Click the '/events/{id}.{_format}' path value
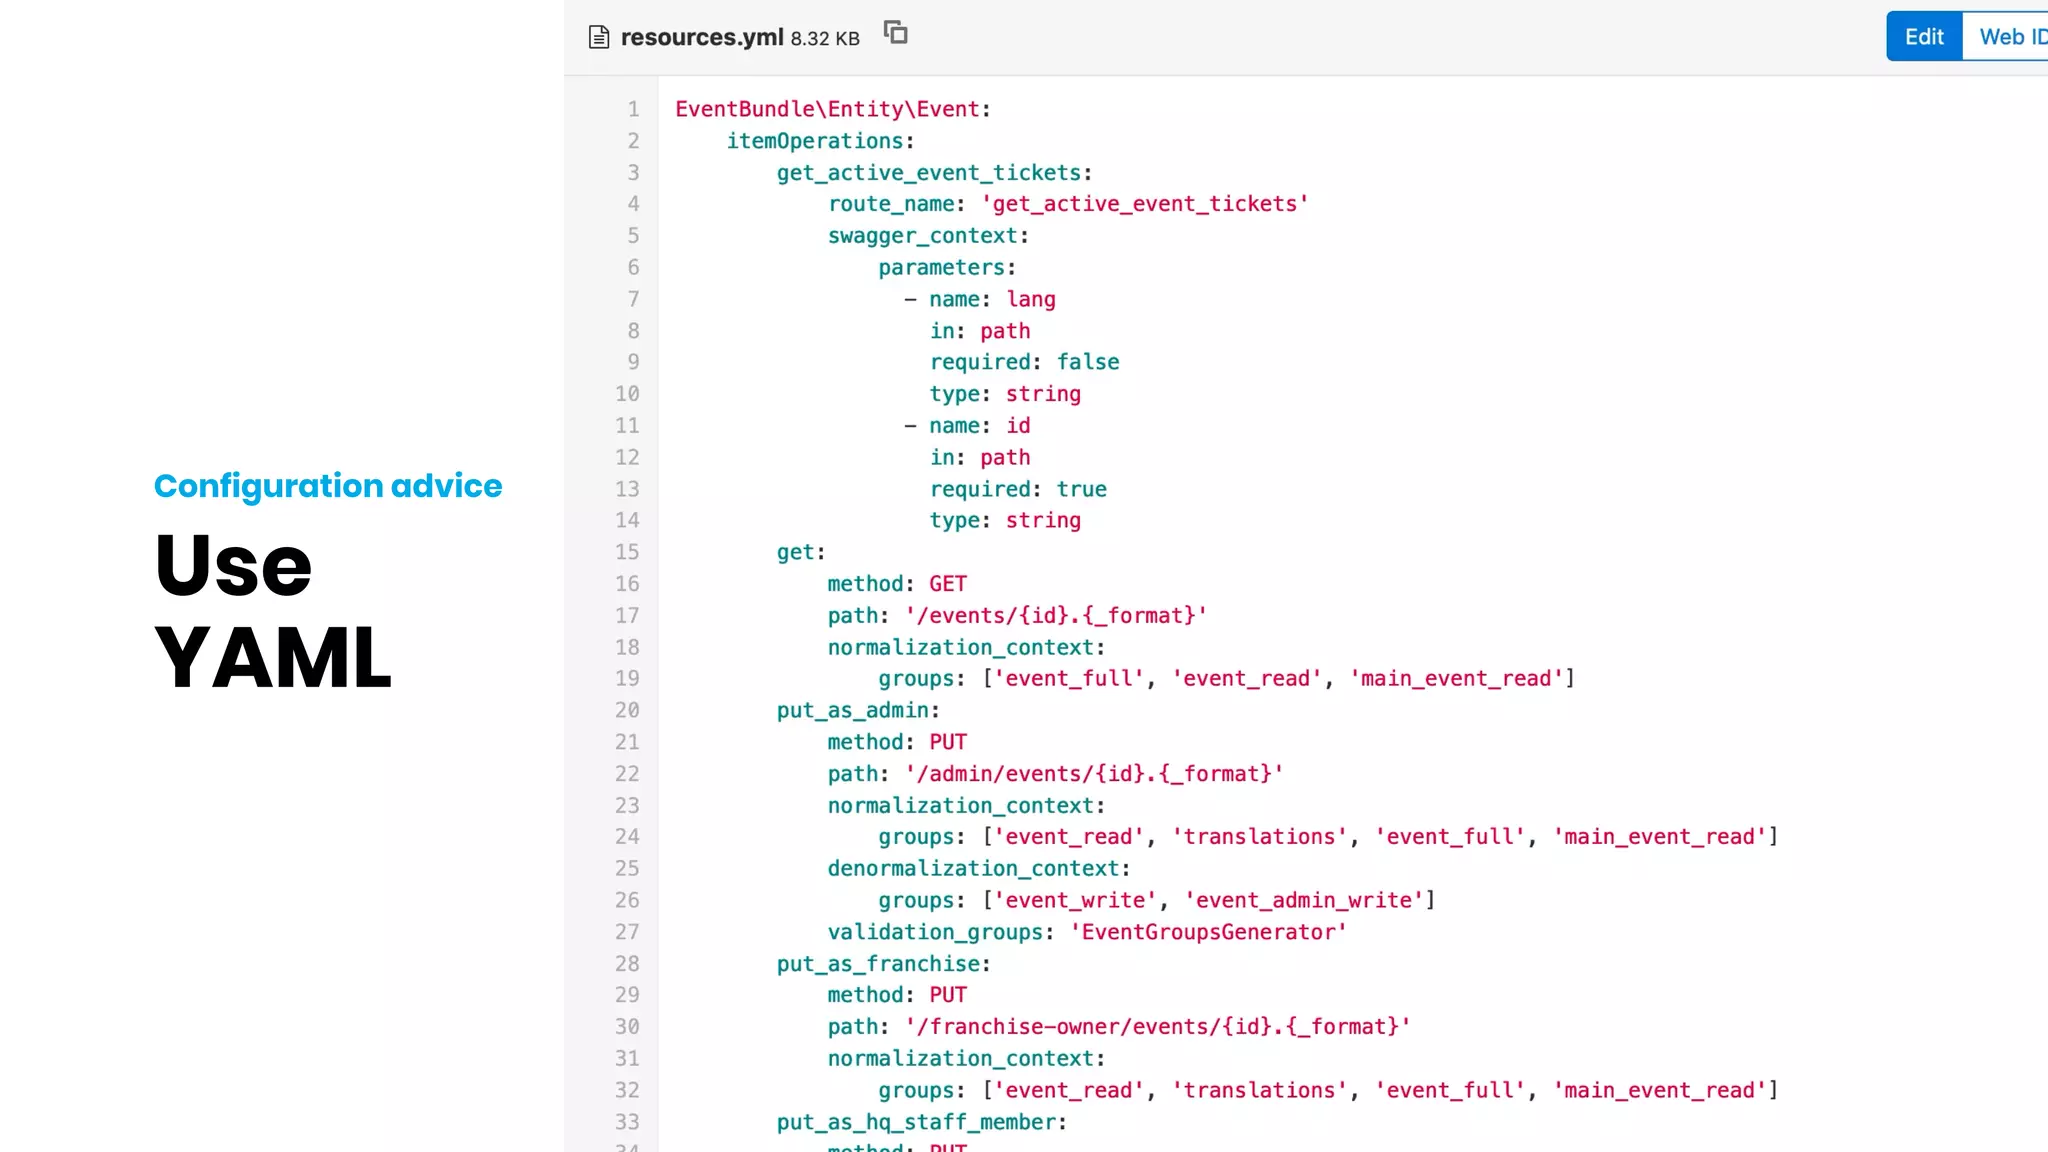 pyautogui.click(x=1056, y=616)
